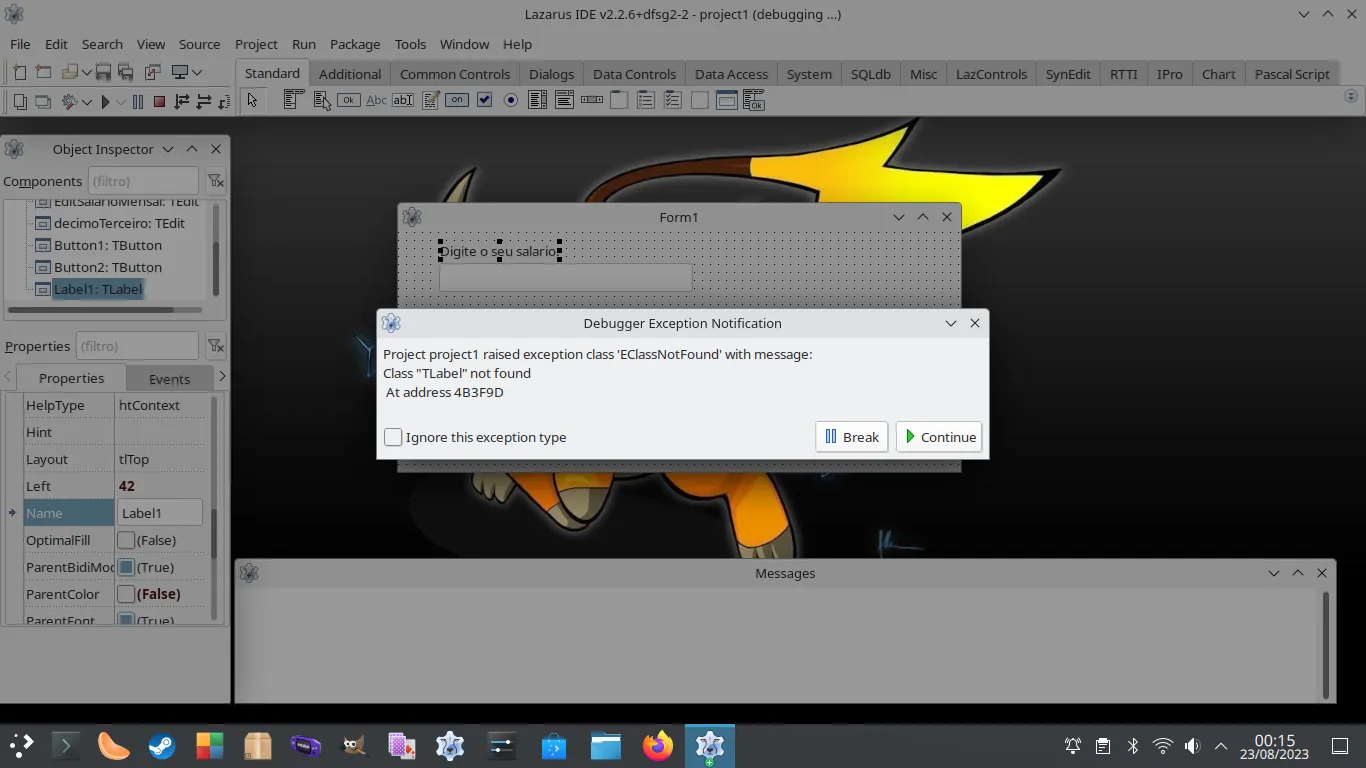Clear the Properties filter icon
1366x768 pixels.
click(215, 346)
